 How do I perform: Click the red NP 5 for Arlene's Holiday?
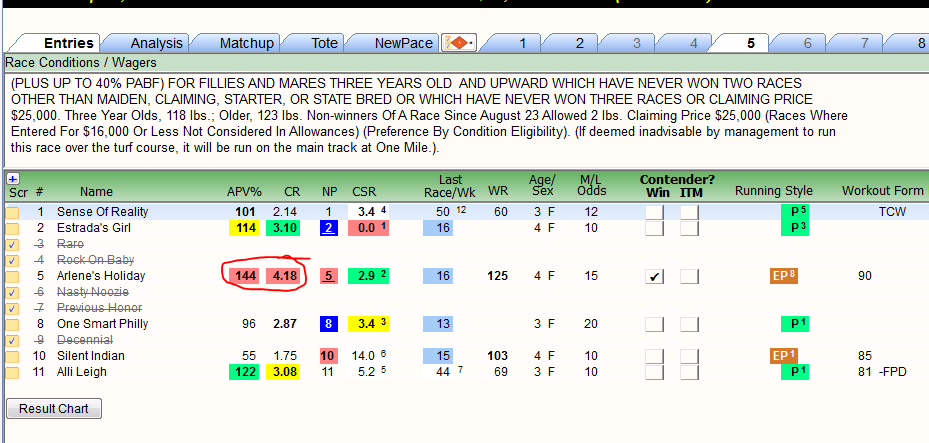click(328, 276)
